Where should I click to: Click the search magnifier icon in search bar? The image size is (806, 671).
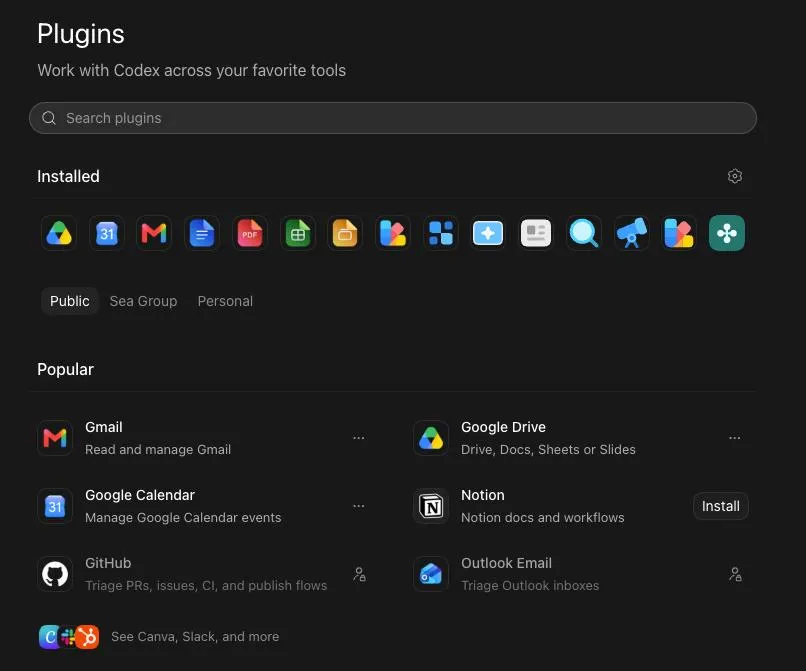pyautogui.click(x=49, y=118)
